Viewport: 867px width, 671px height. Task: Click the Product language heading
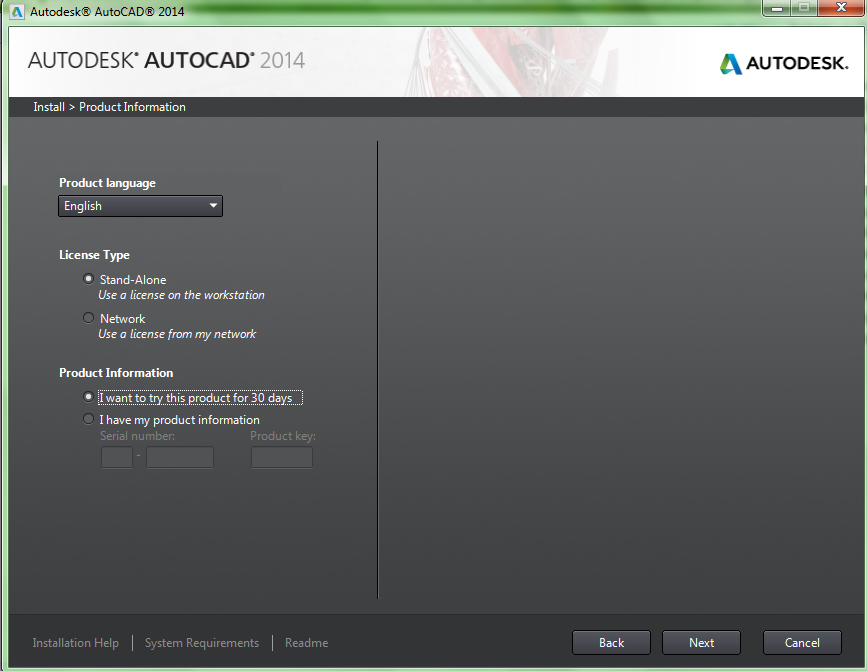click(107, 183)
